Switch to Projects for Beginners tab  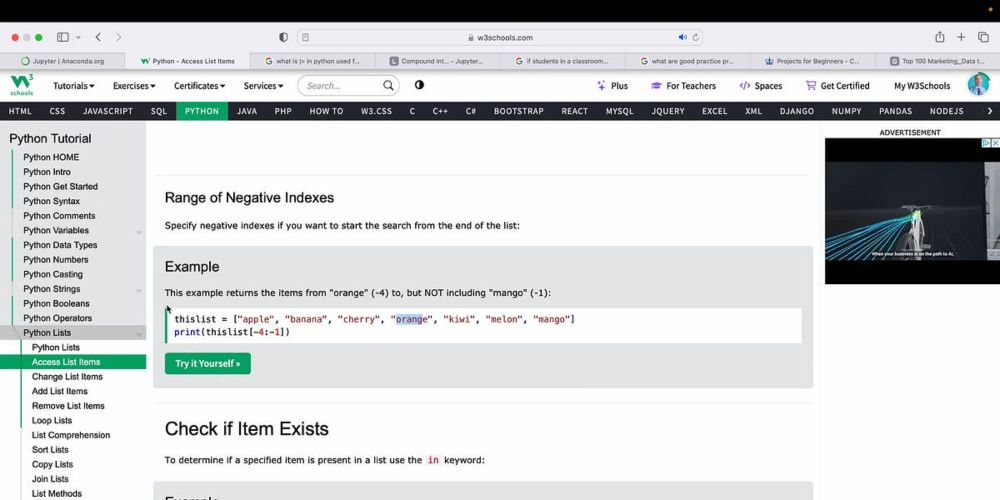(x=812, y=61)
